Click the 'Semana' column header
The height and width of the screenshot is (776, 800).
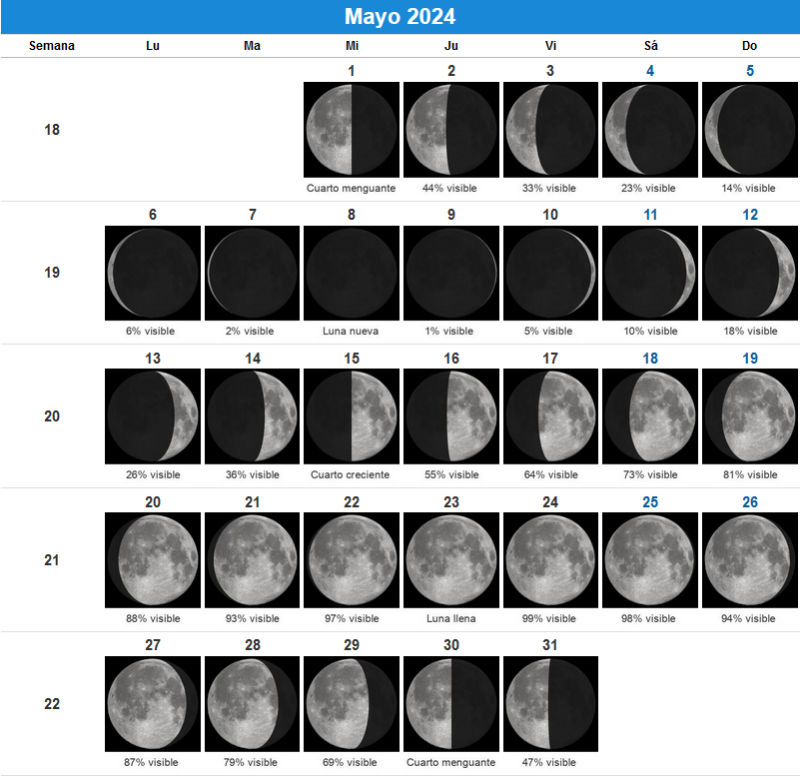click(52, 46)
